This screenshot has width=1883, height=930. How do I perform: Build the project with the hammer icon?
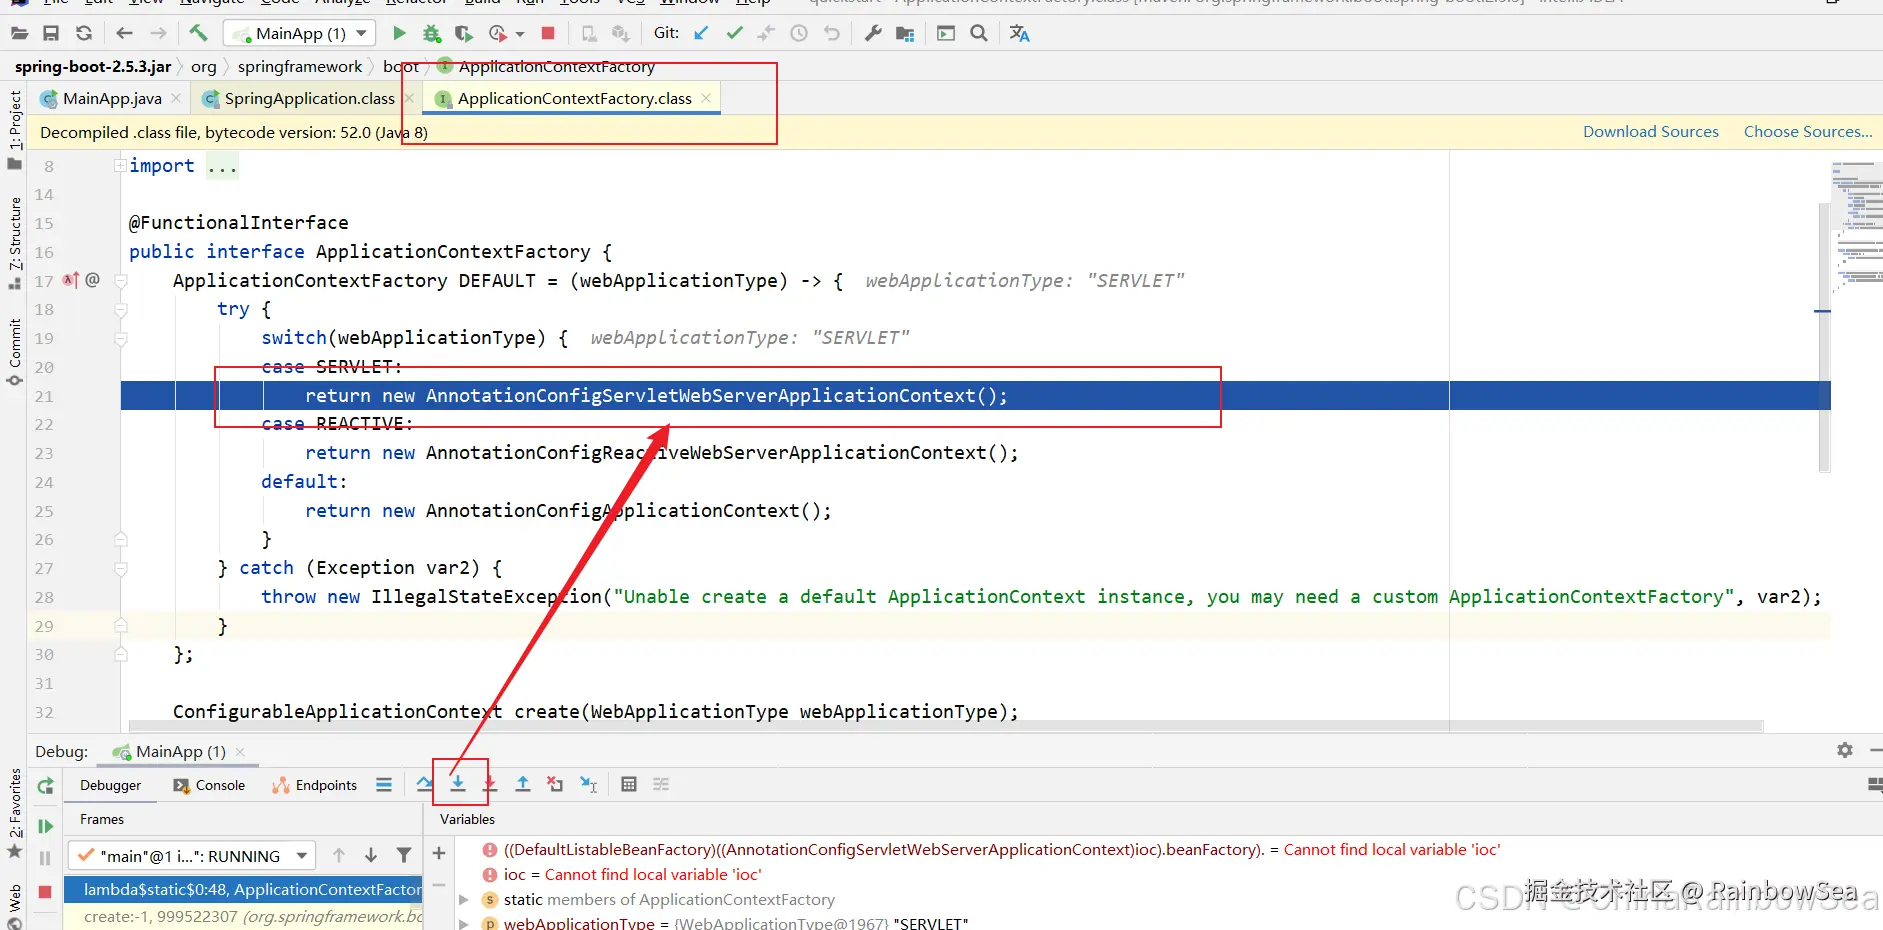click(x=198, y=33)
